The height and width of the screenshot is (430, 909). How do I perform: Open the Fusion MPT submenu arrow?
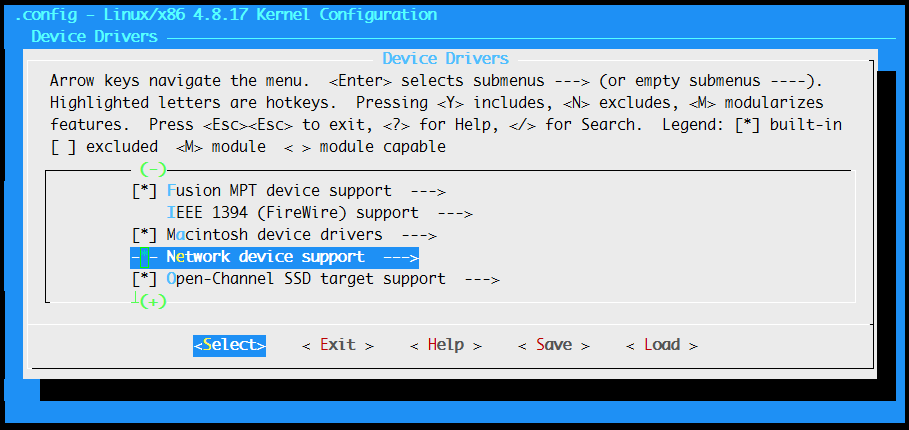click(x=425, y=191)
